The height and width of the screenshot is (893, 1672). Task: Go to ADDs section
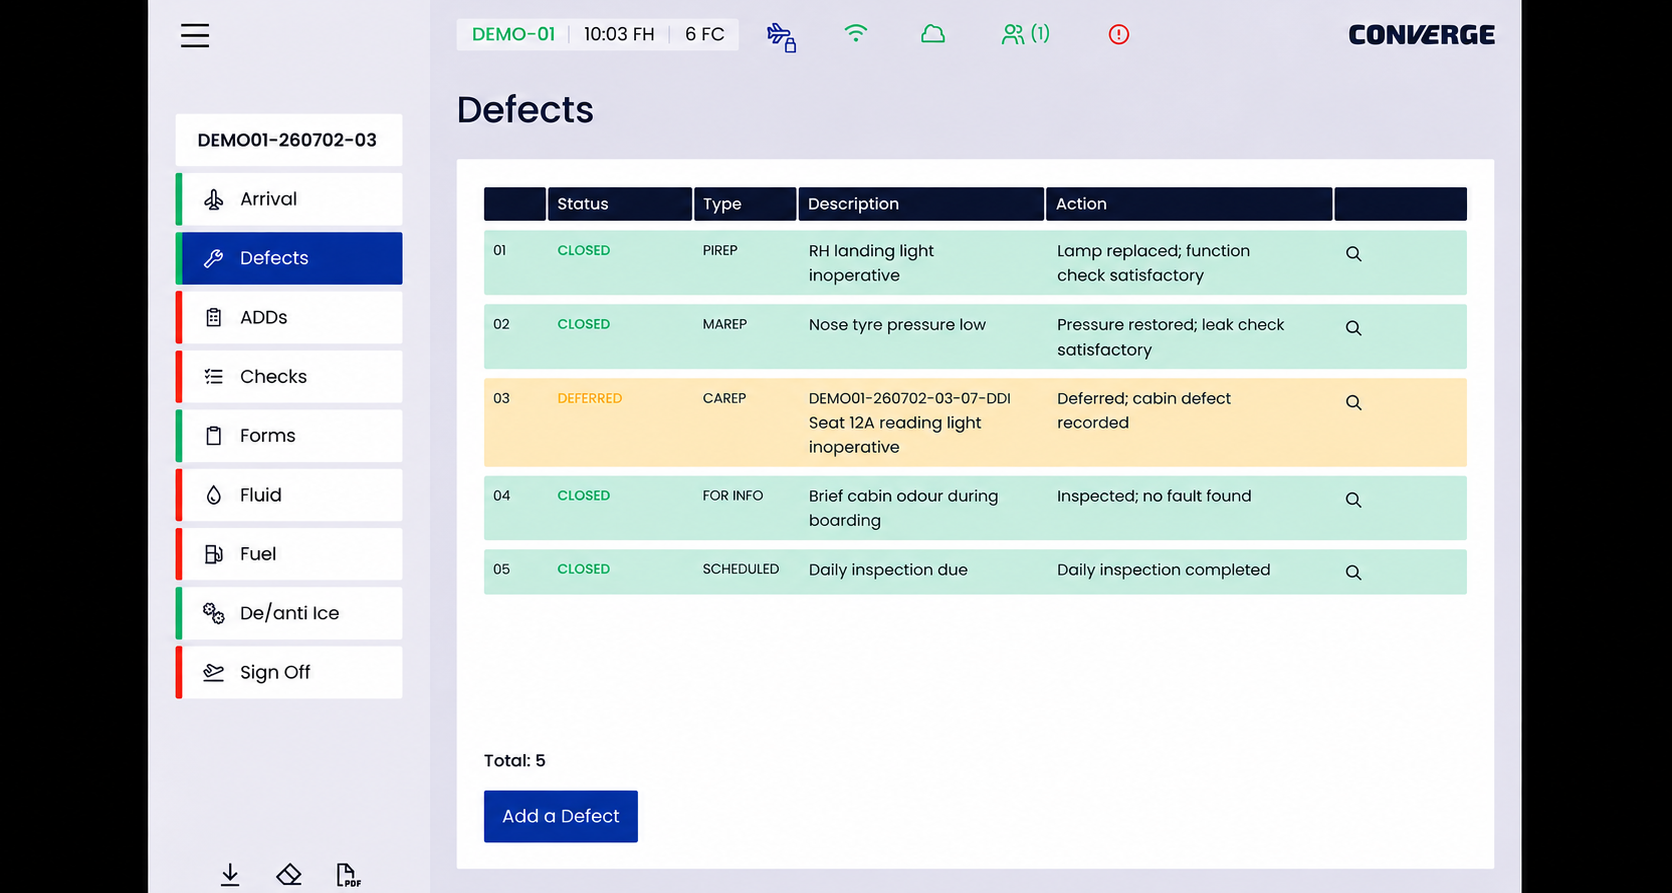289,317
